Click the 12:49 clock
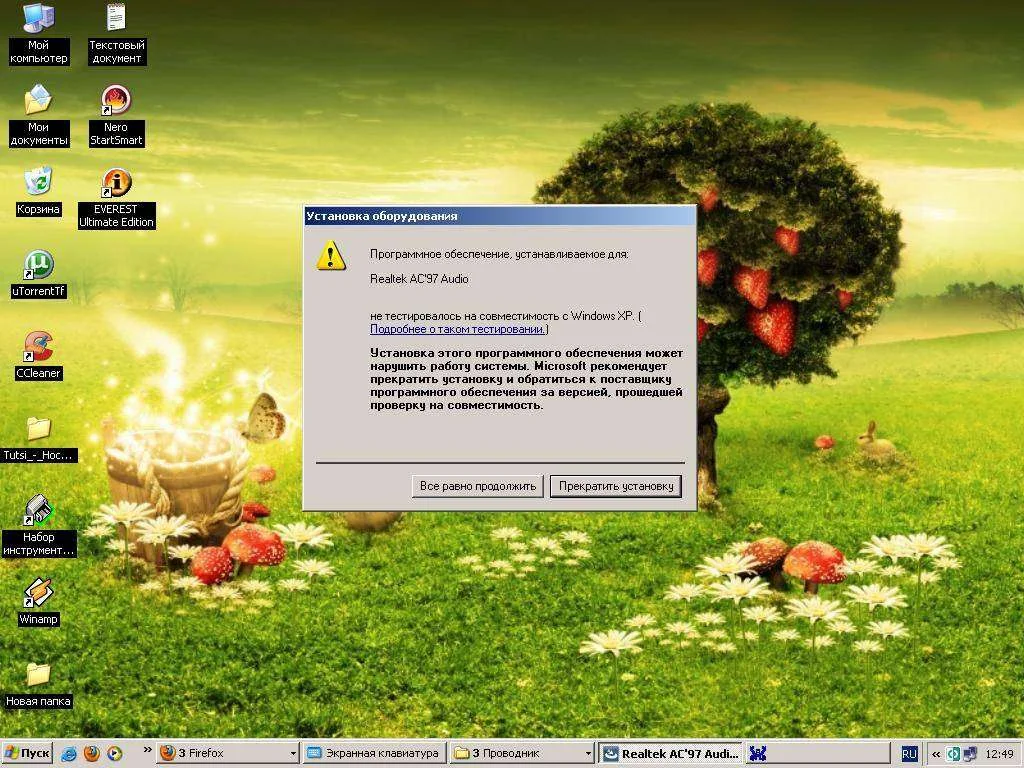 (999, 754)
